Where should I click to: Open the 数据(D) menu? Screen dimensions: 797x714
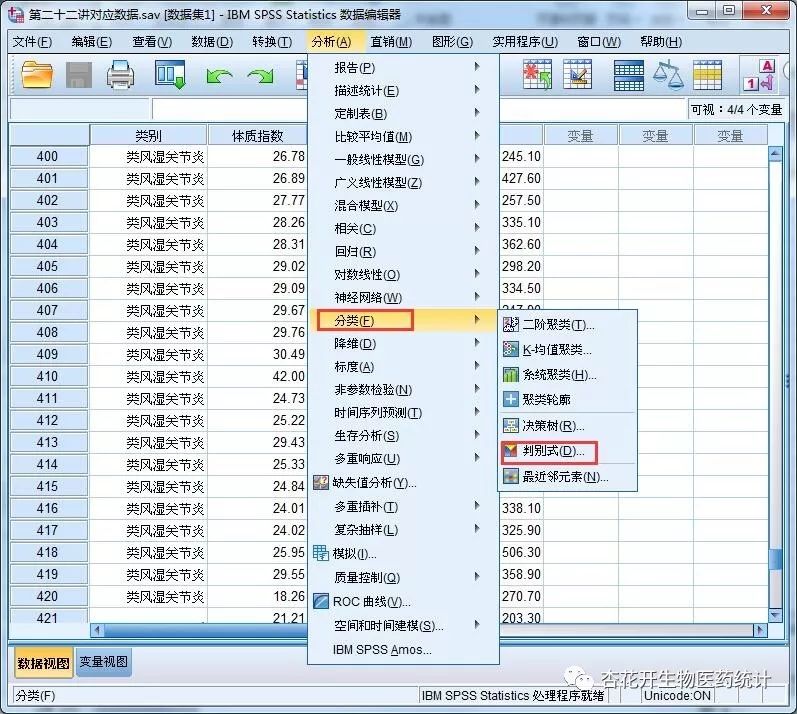pos(212,42)
